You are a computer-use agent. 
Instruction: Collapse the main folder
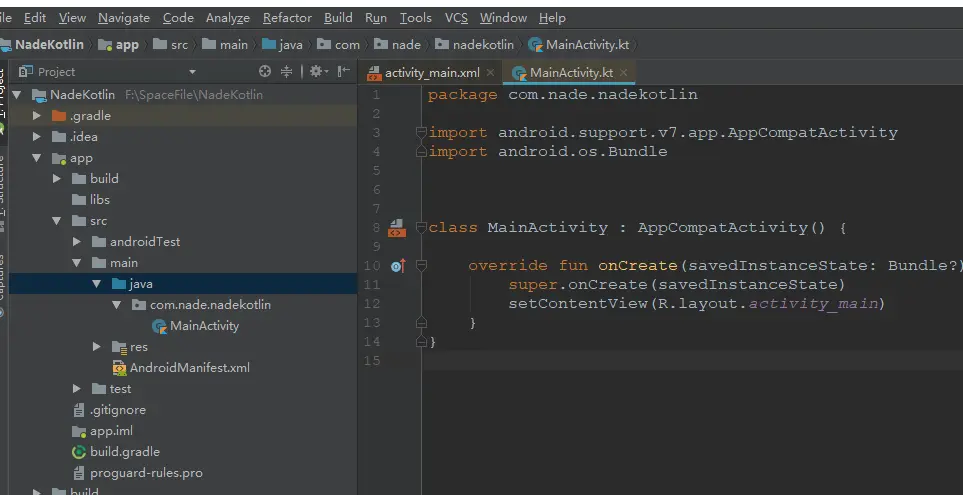[x=76, y=263]
